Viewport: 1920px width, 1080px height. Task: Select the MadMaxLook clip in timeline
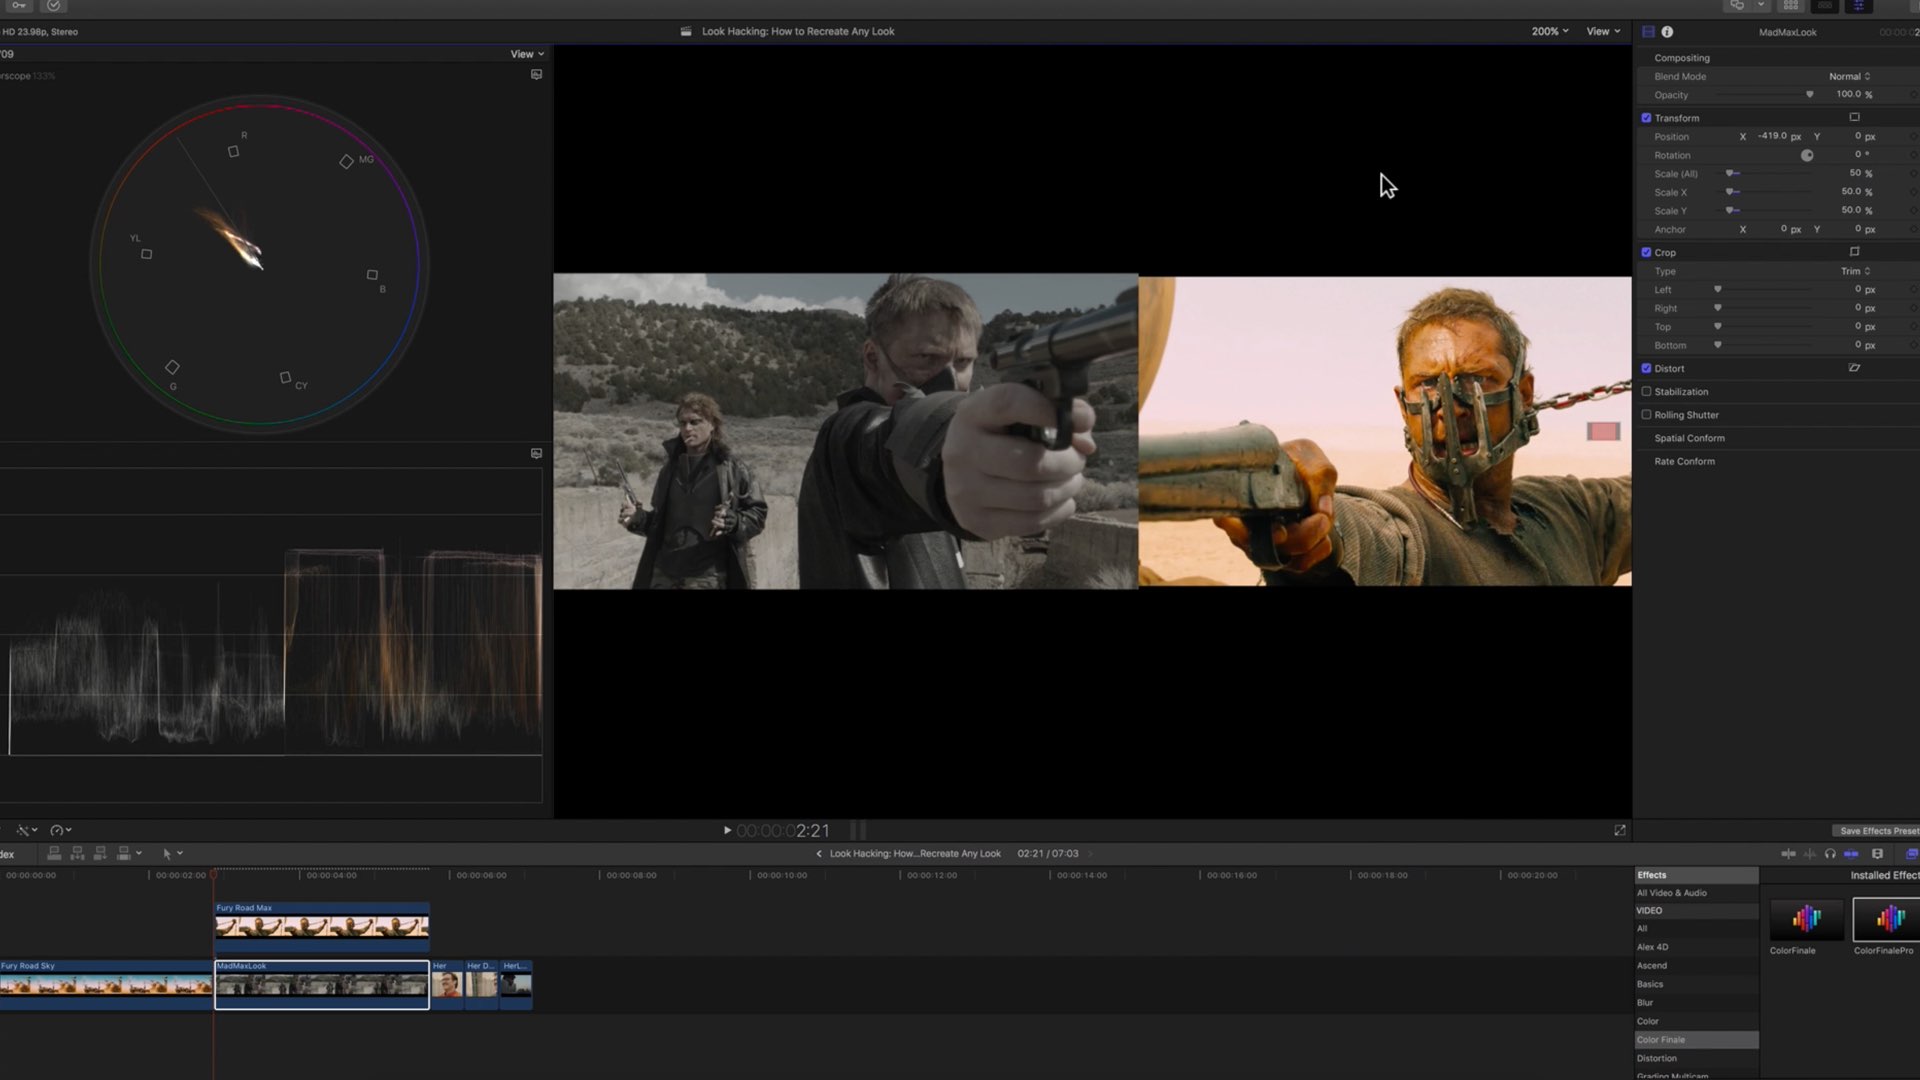click(x=322, y=985)
